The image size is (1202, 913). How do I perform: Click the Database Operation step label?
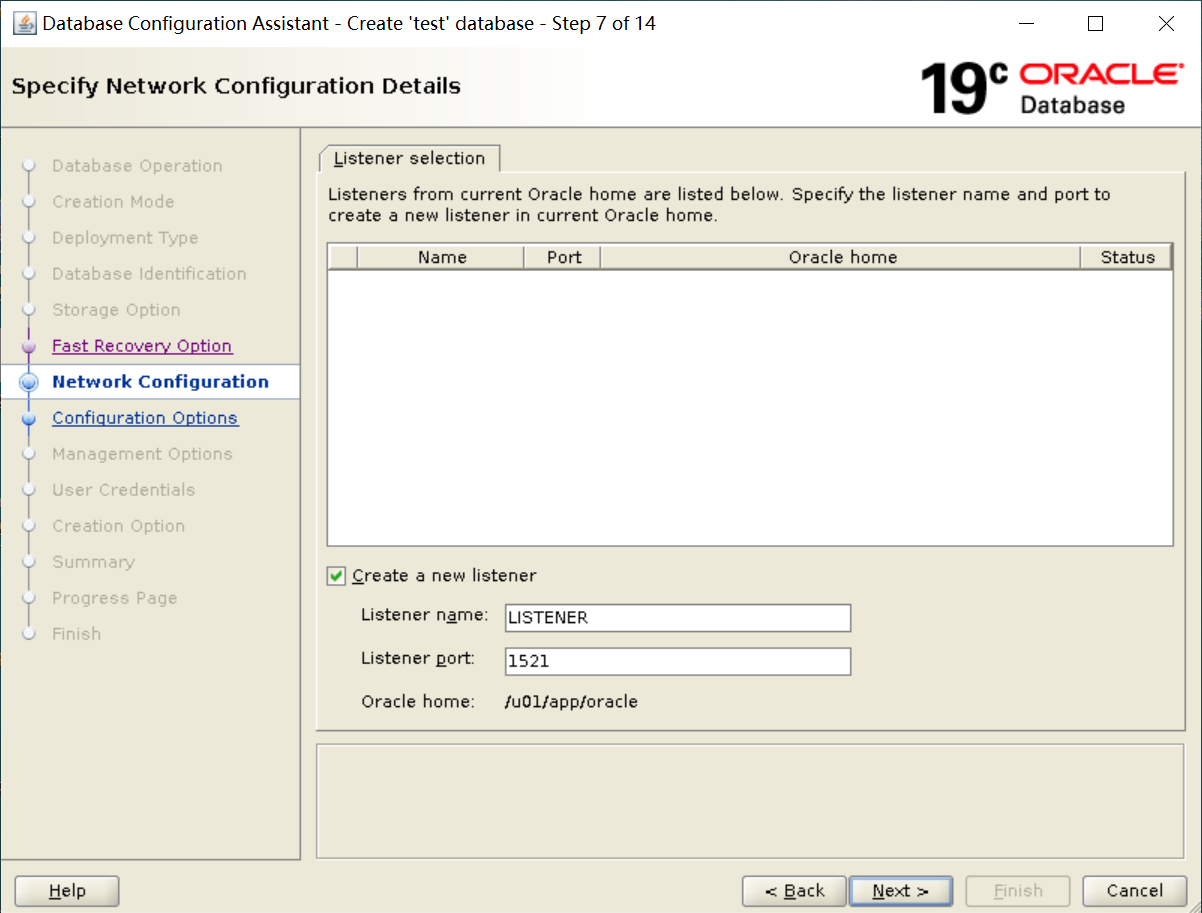pos(137,166)
